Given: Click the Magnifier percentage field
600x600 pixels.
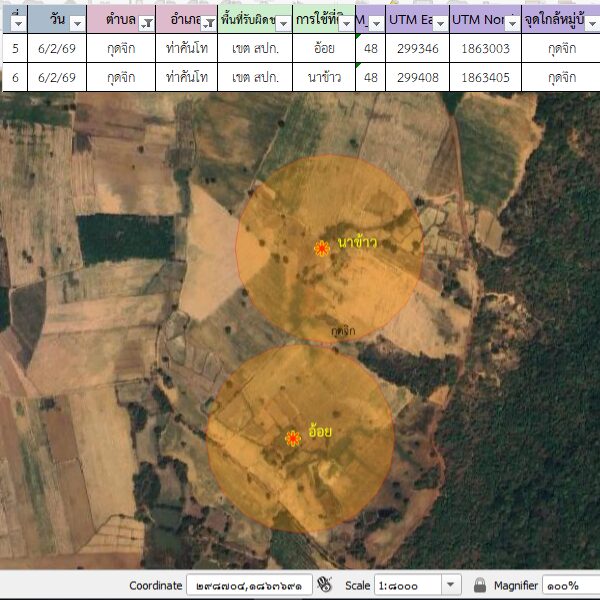Looking at the screenshot, I should (x=570, y=585).
